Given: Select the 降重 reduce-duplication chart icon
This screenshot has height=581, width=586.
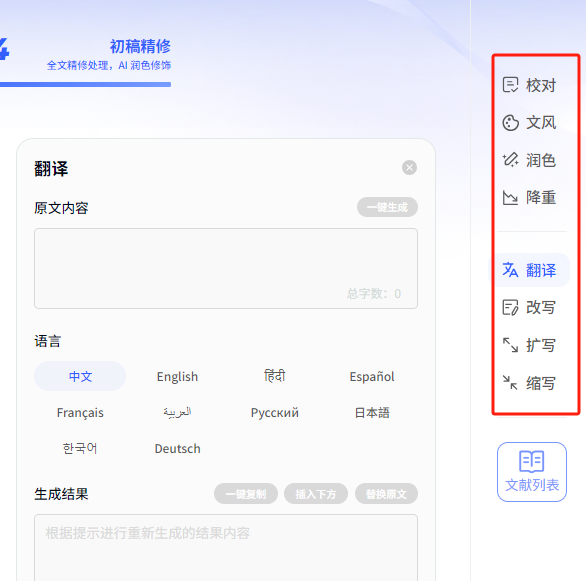Looking at the screenshot, I should point(510,197).
